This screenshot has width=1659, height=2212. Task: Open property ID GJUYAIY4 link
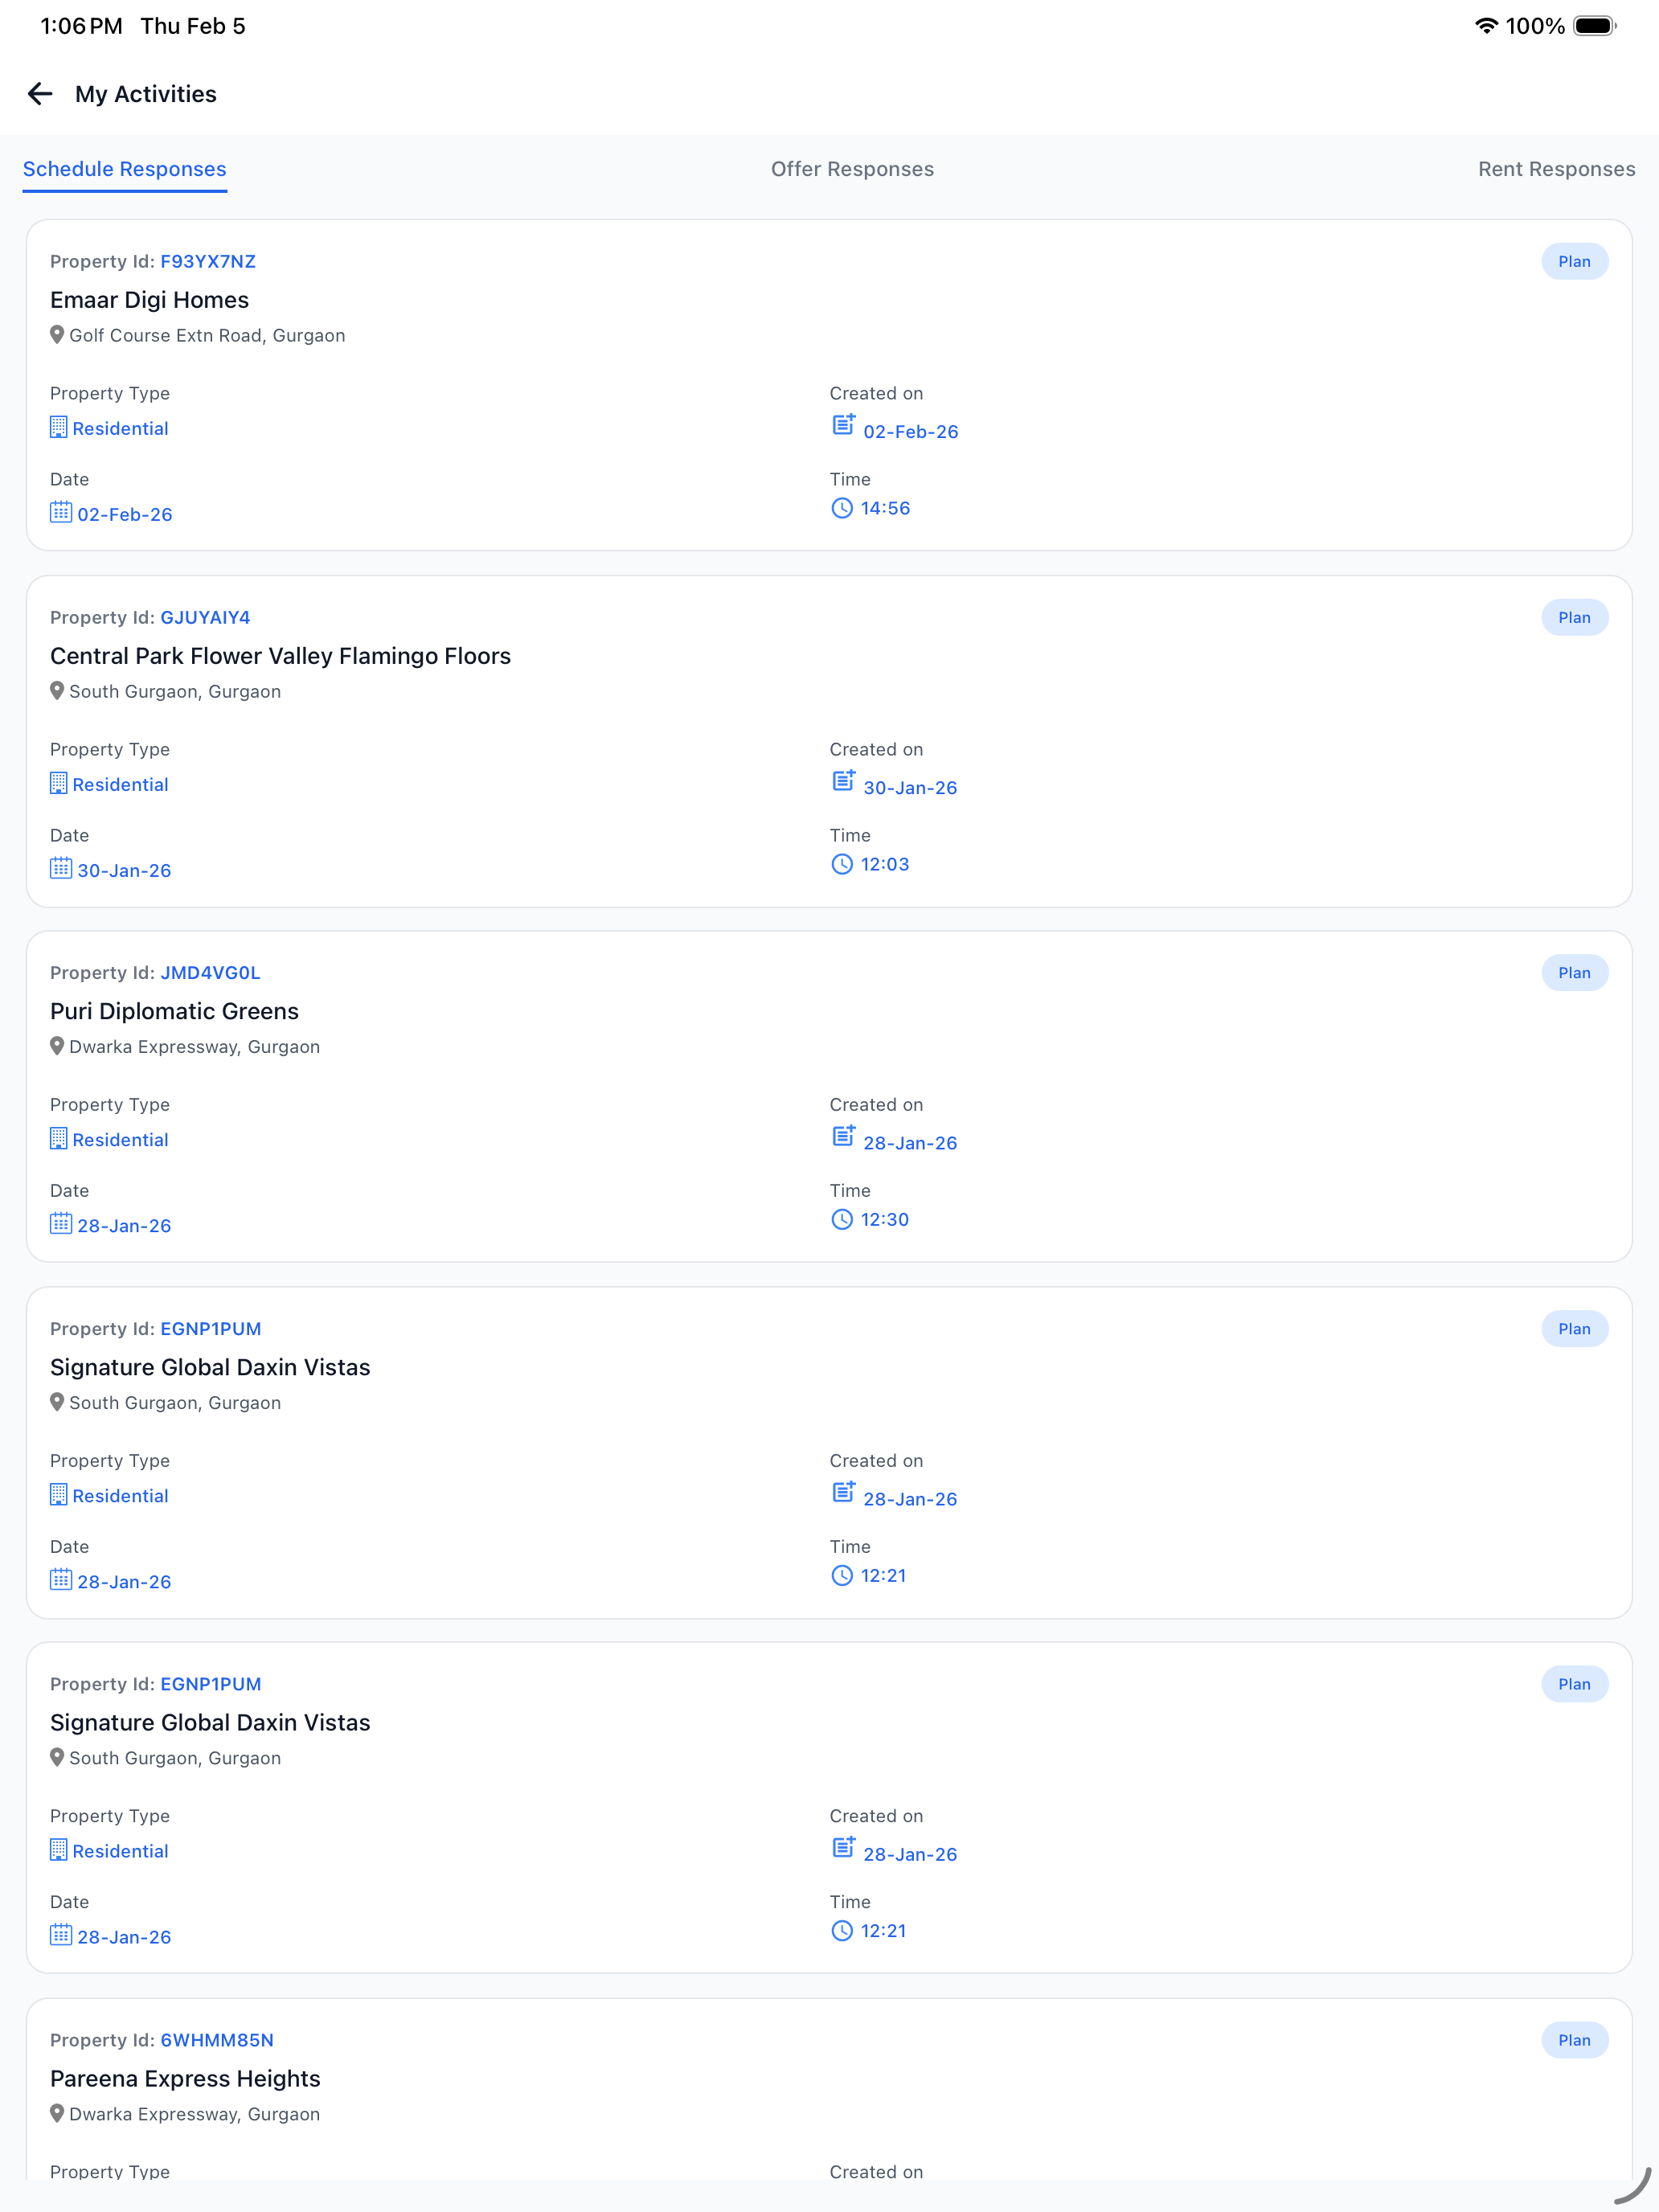pyautogui.click(x=205, y=617)
